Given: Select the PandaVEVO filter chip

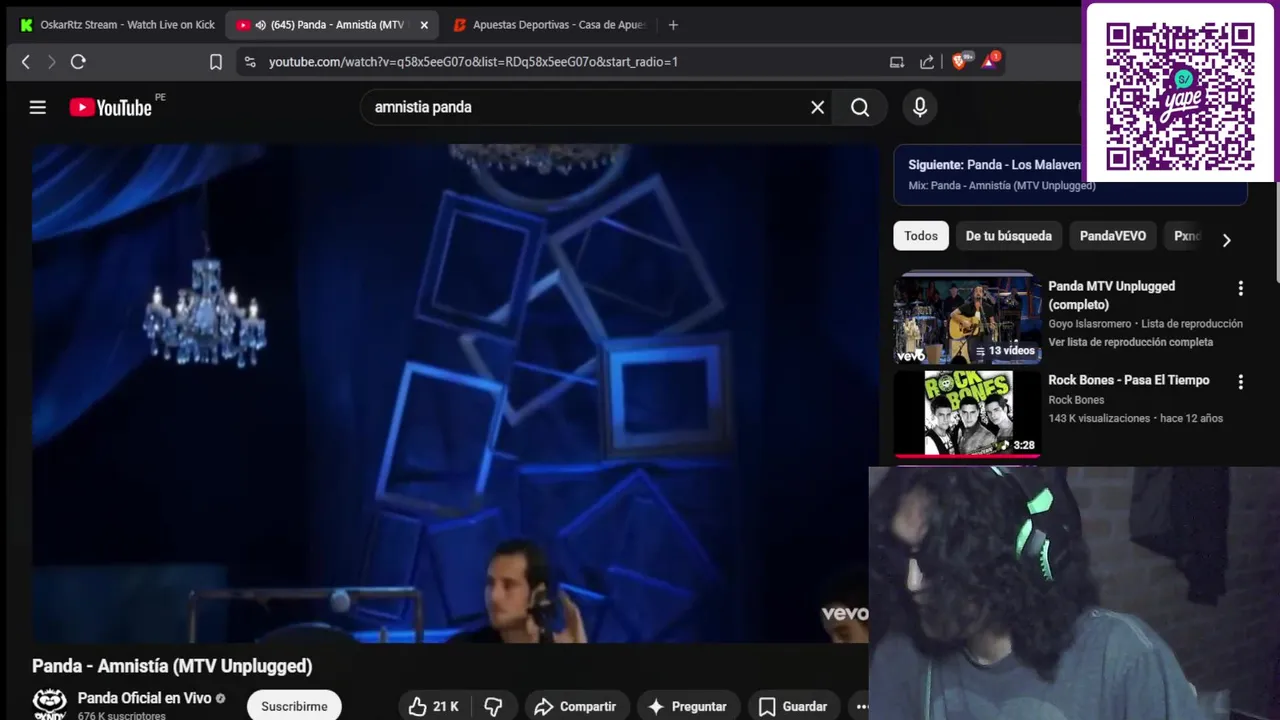Looking at the screenshot, I should coord(1112,236).
